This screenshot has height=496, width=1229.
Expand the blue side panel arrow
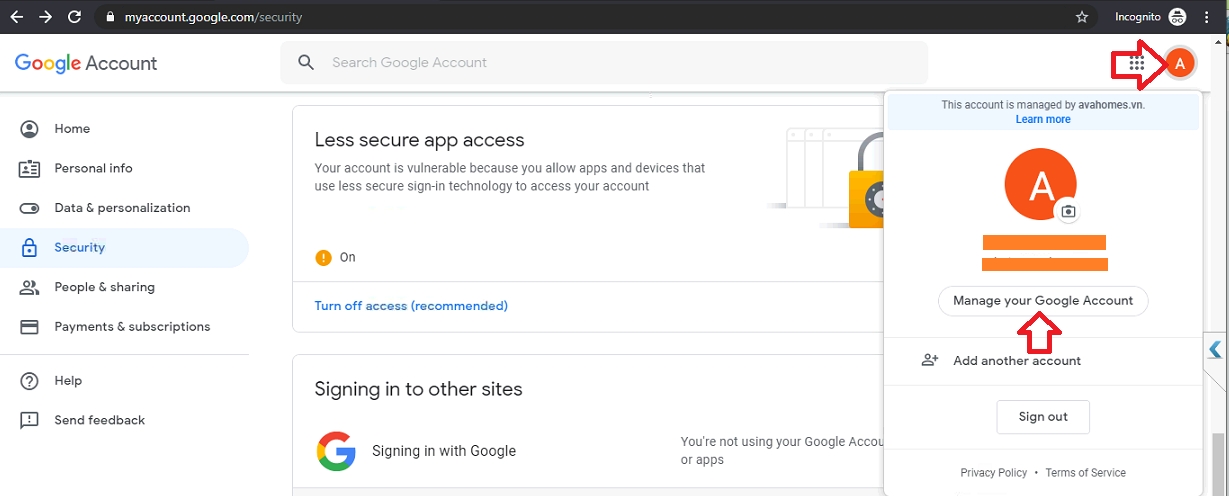point(1215,350)
